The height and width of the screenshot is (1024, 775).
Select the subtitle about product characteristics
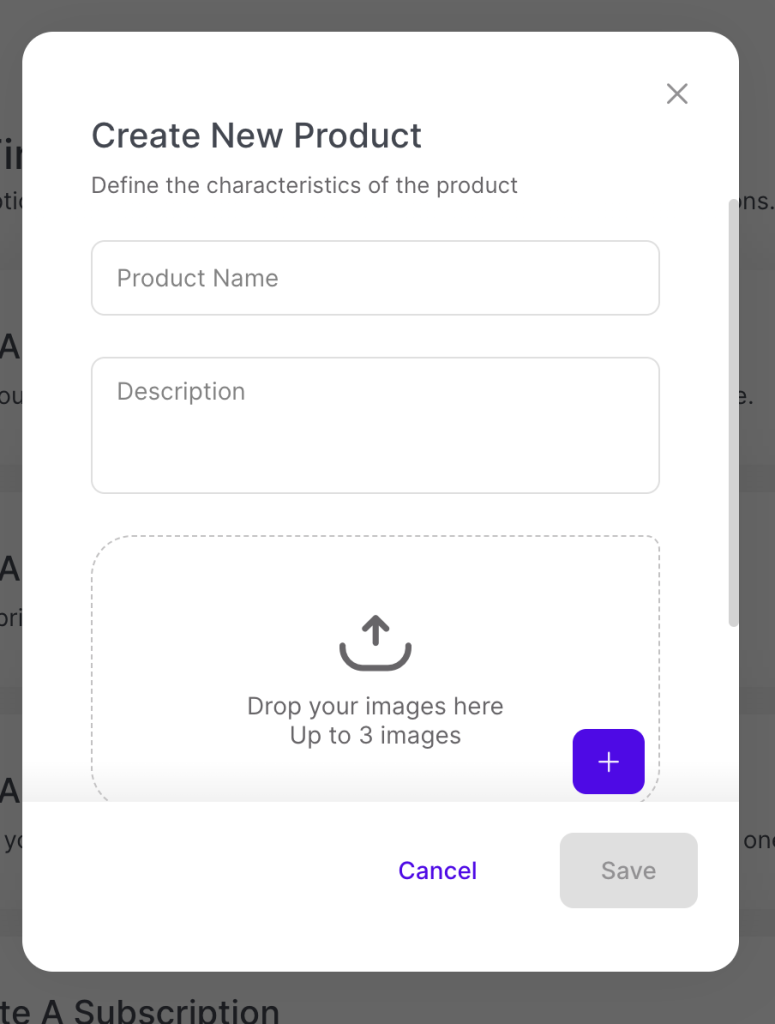[x=305, y=186]
